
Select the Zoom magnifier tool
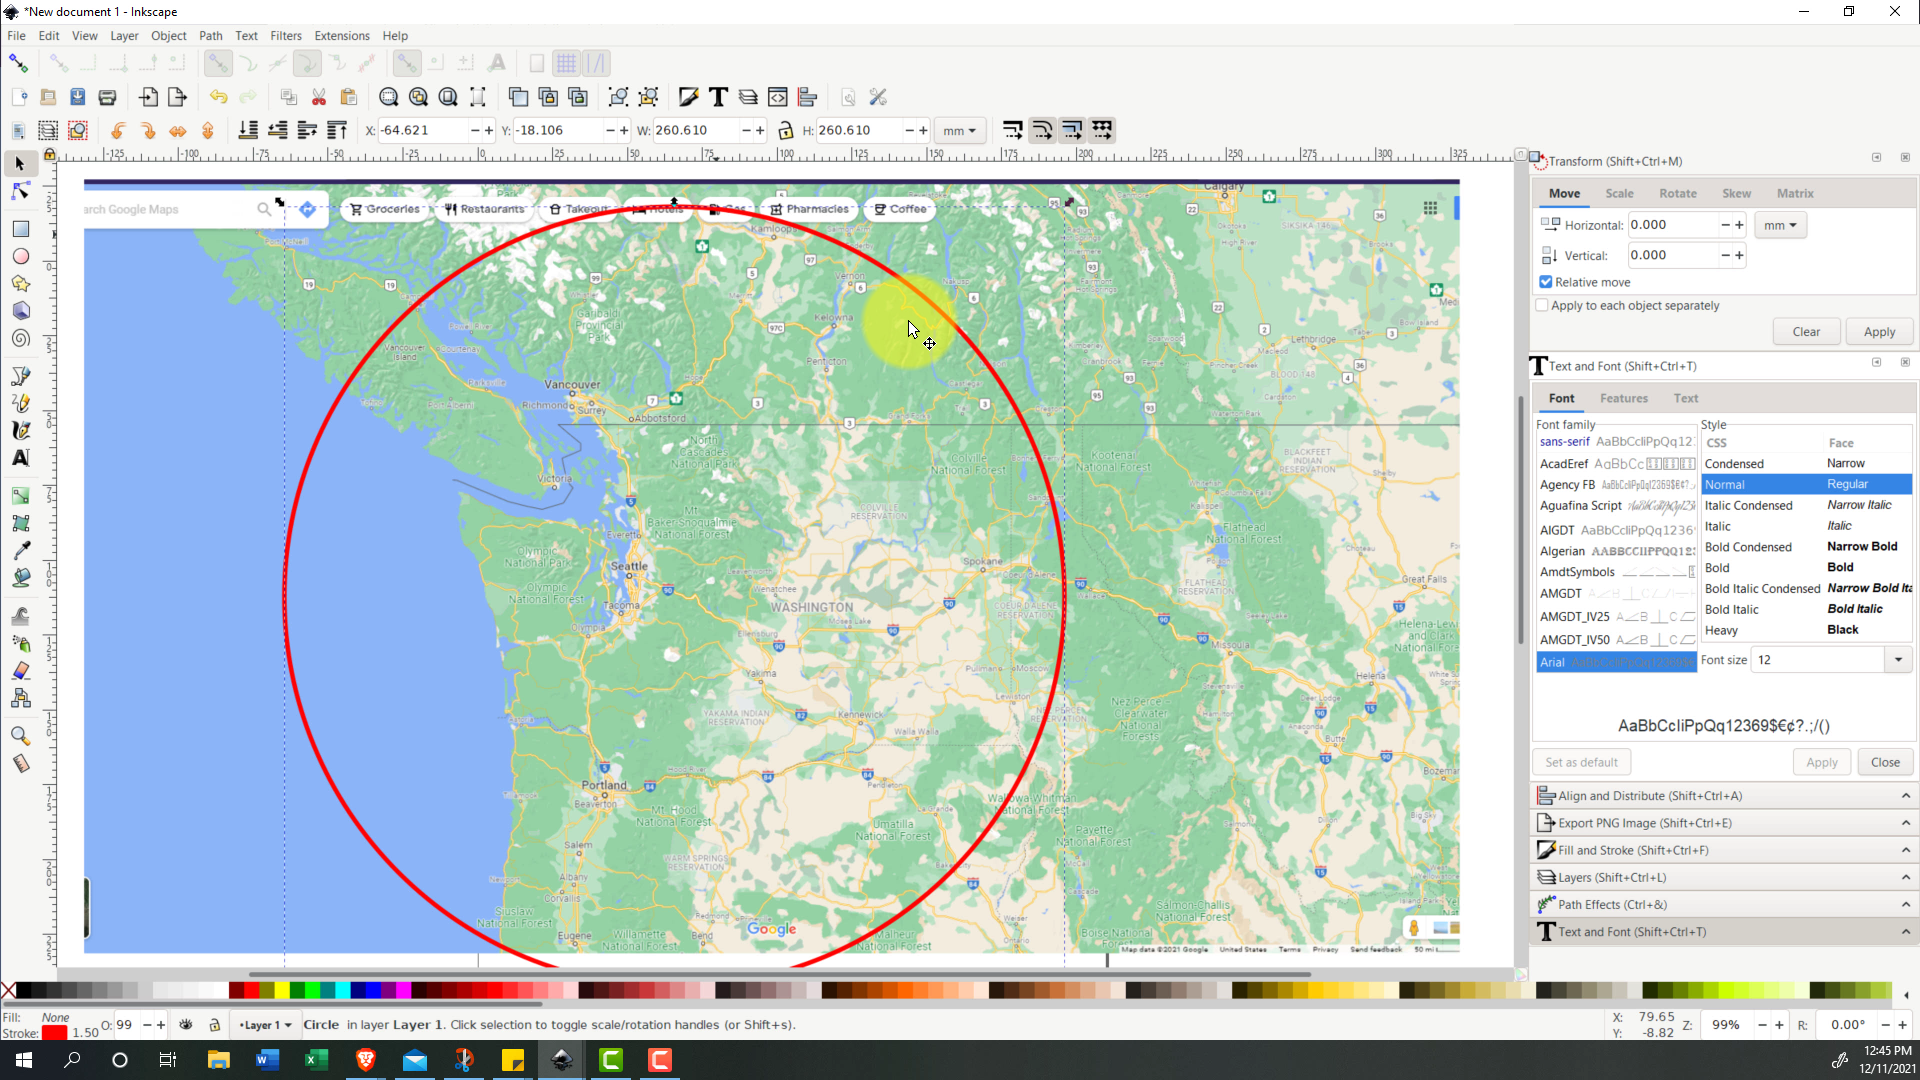pos(20,736)
